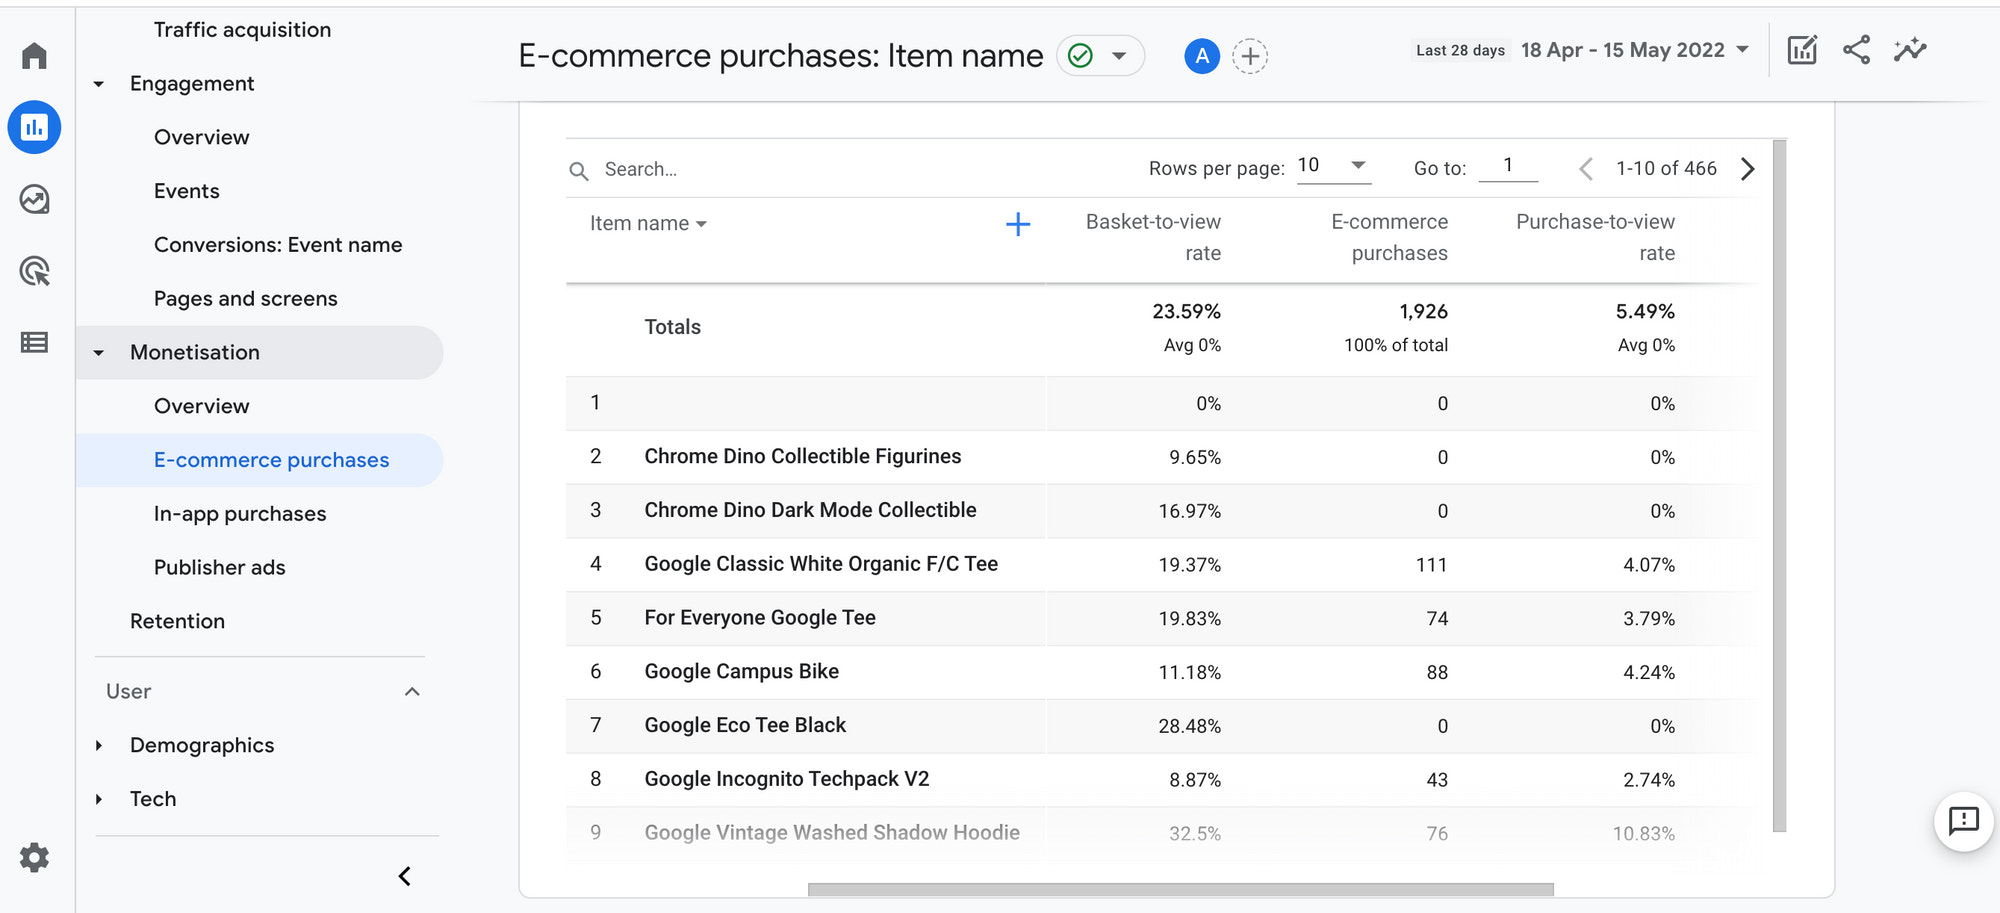Add secondary dimension with blue plus
Image resolution: width=2000 pixels, height=913 pixels.
1017,224
